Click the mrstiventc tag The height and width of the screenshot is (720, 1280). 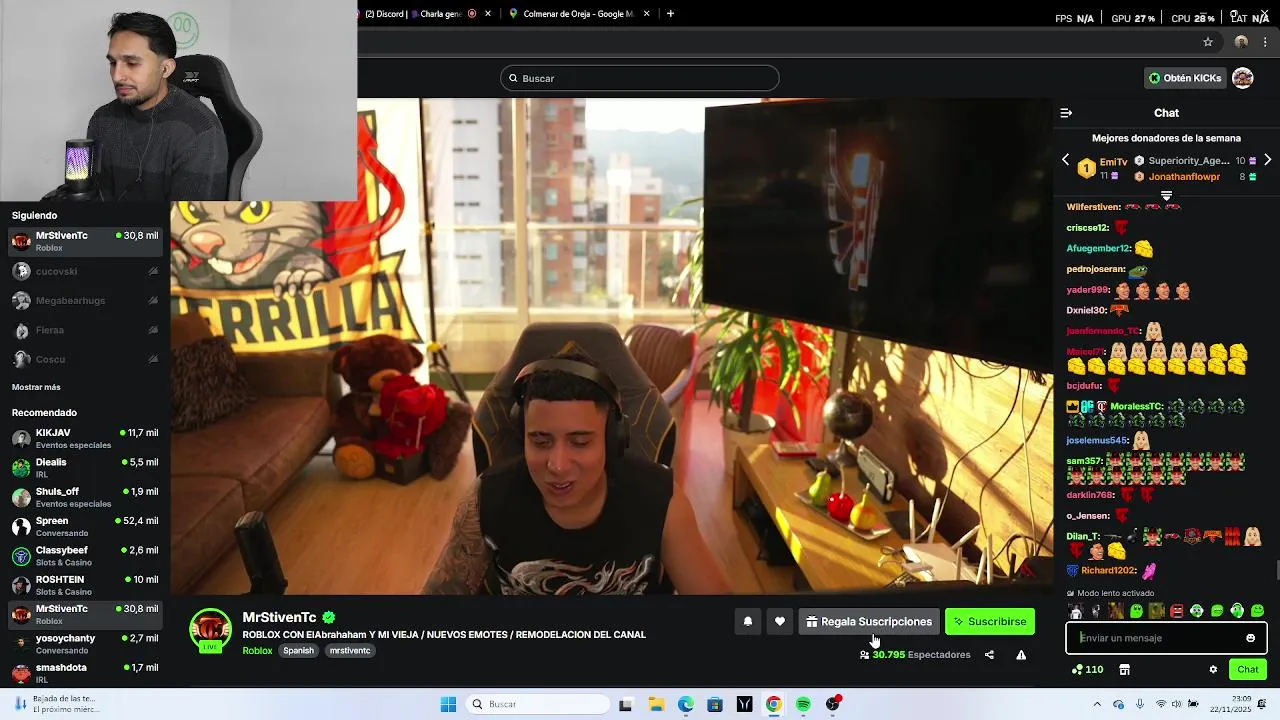click(350, 651)
